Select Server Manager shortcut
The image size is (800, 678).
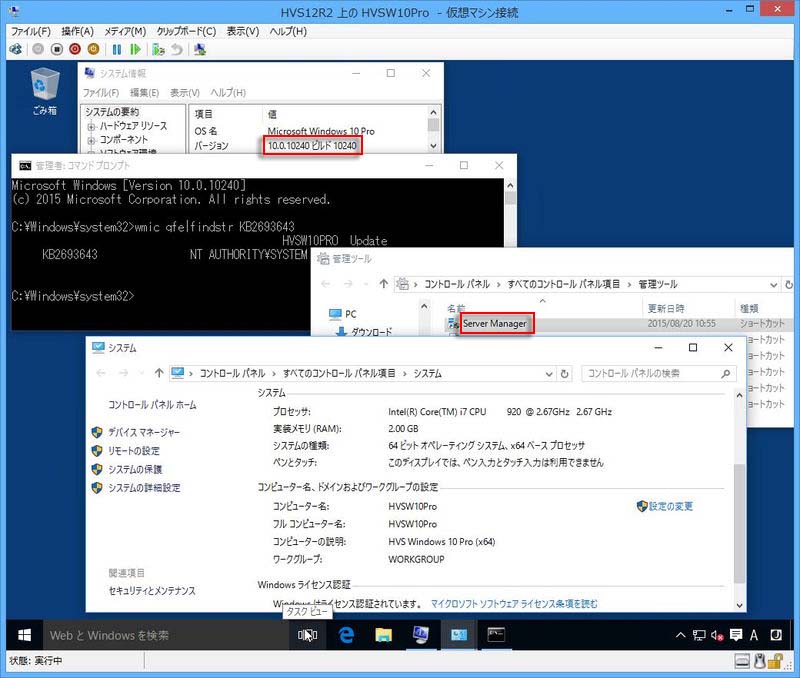click(x=494, y=323)
